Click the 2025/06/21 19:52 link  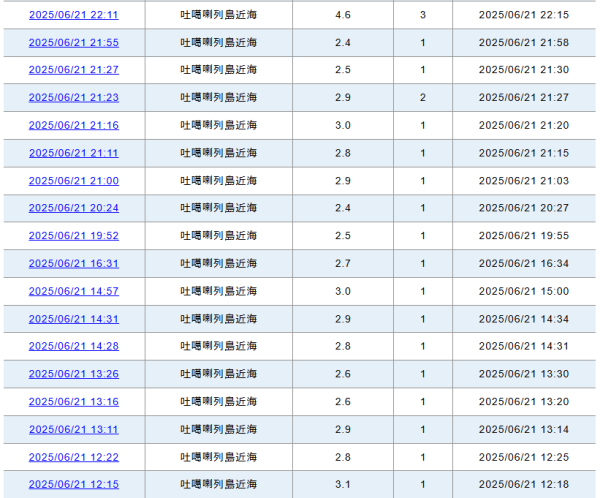[73, 236]
